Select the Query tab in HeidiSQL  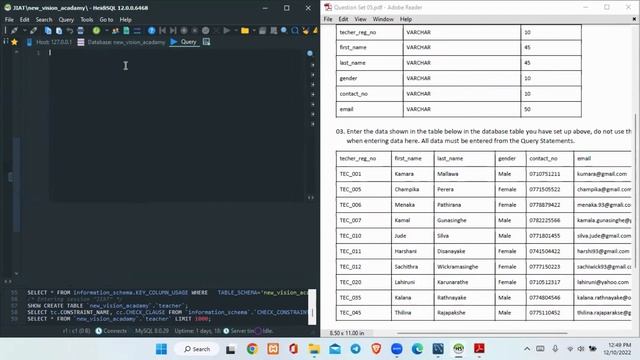point(184,42)
